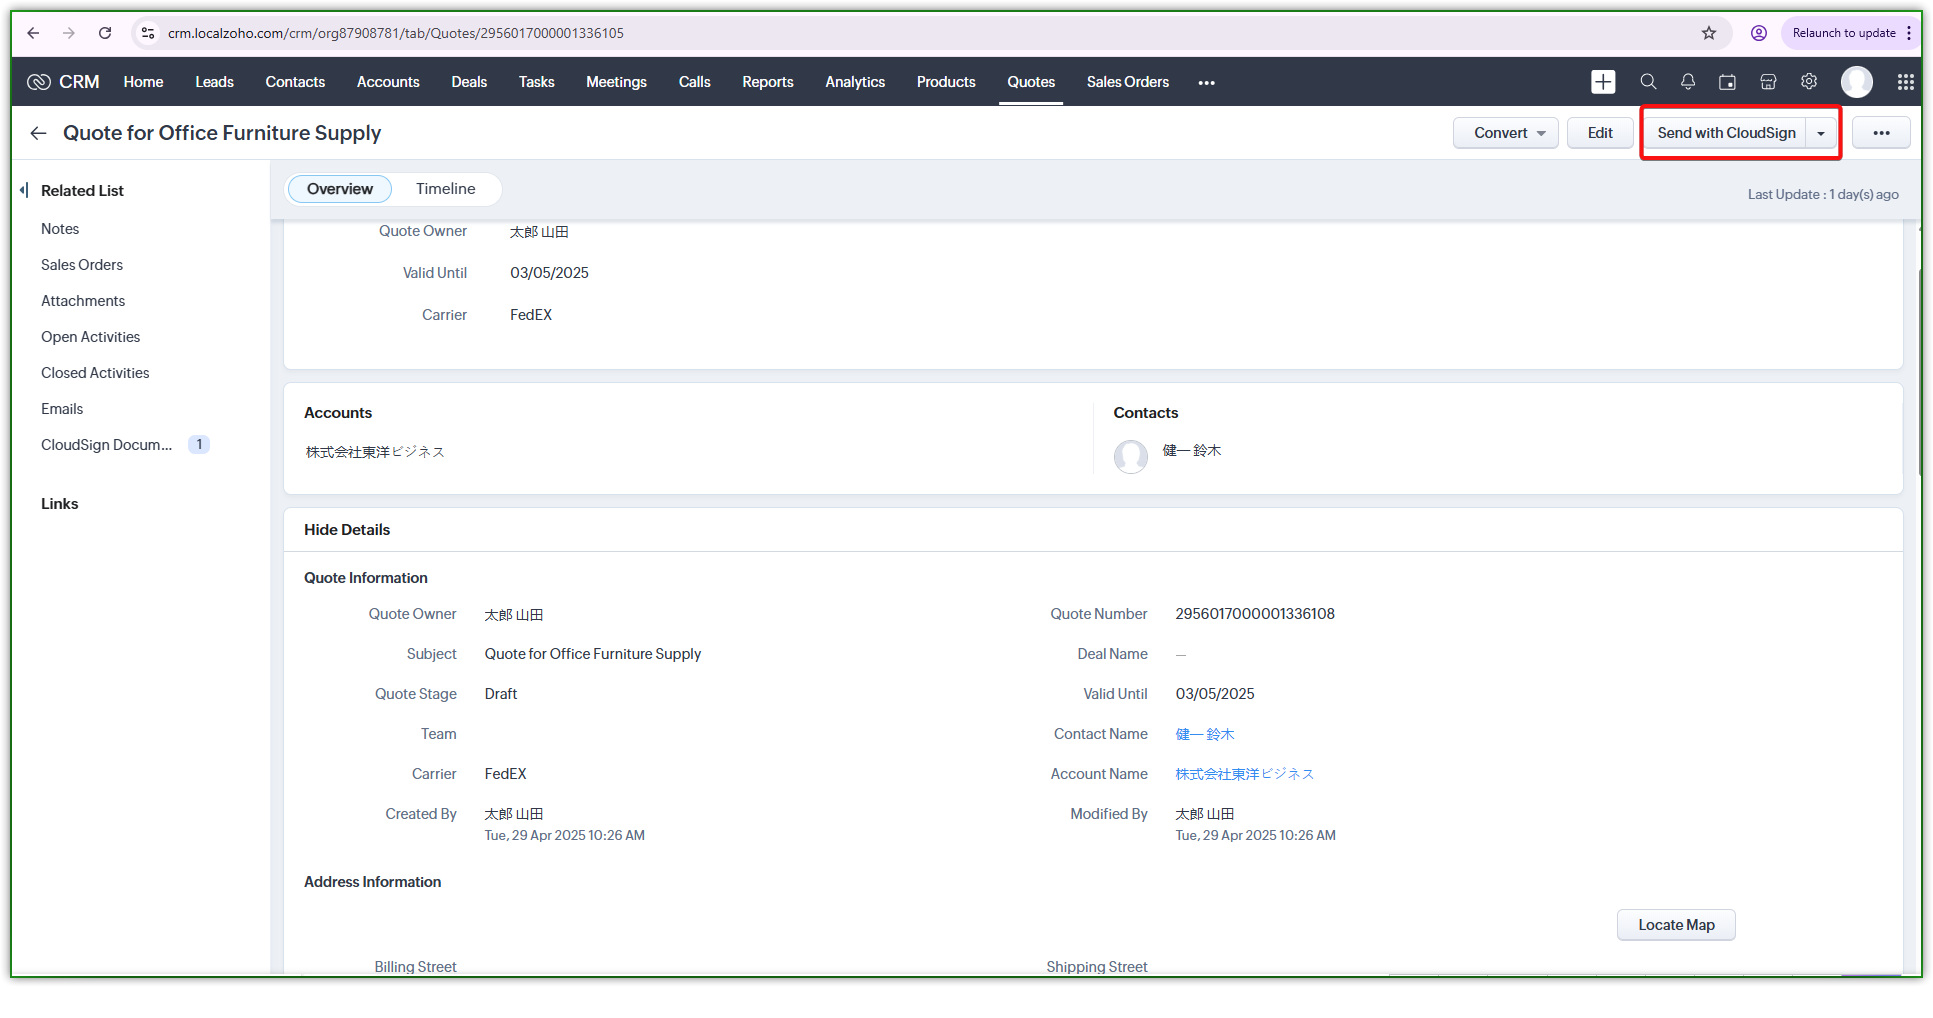Image resolution: width=1933 pixels, height=1018 pixels.
Task: Open the CRM search magnifier icon
Action: [x=1648, y=82]
